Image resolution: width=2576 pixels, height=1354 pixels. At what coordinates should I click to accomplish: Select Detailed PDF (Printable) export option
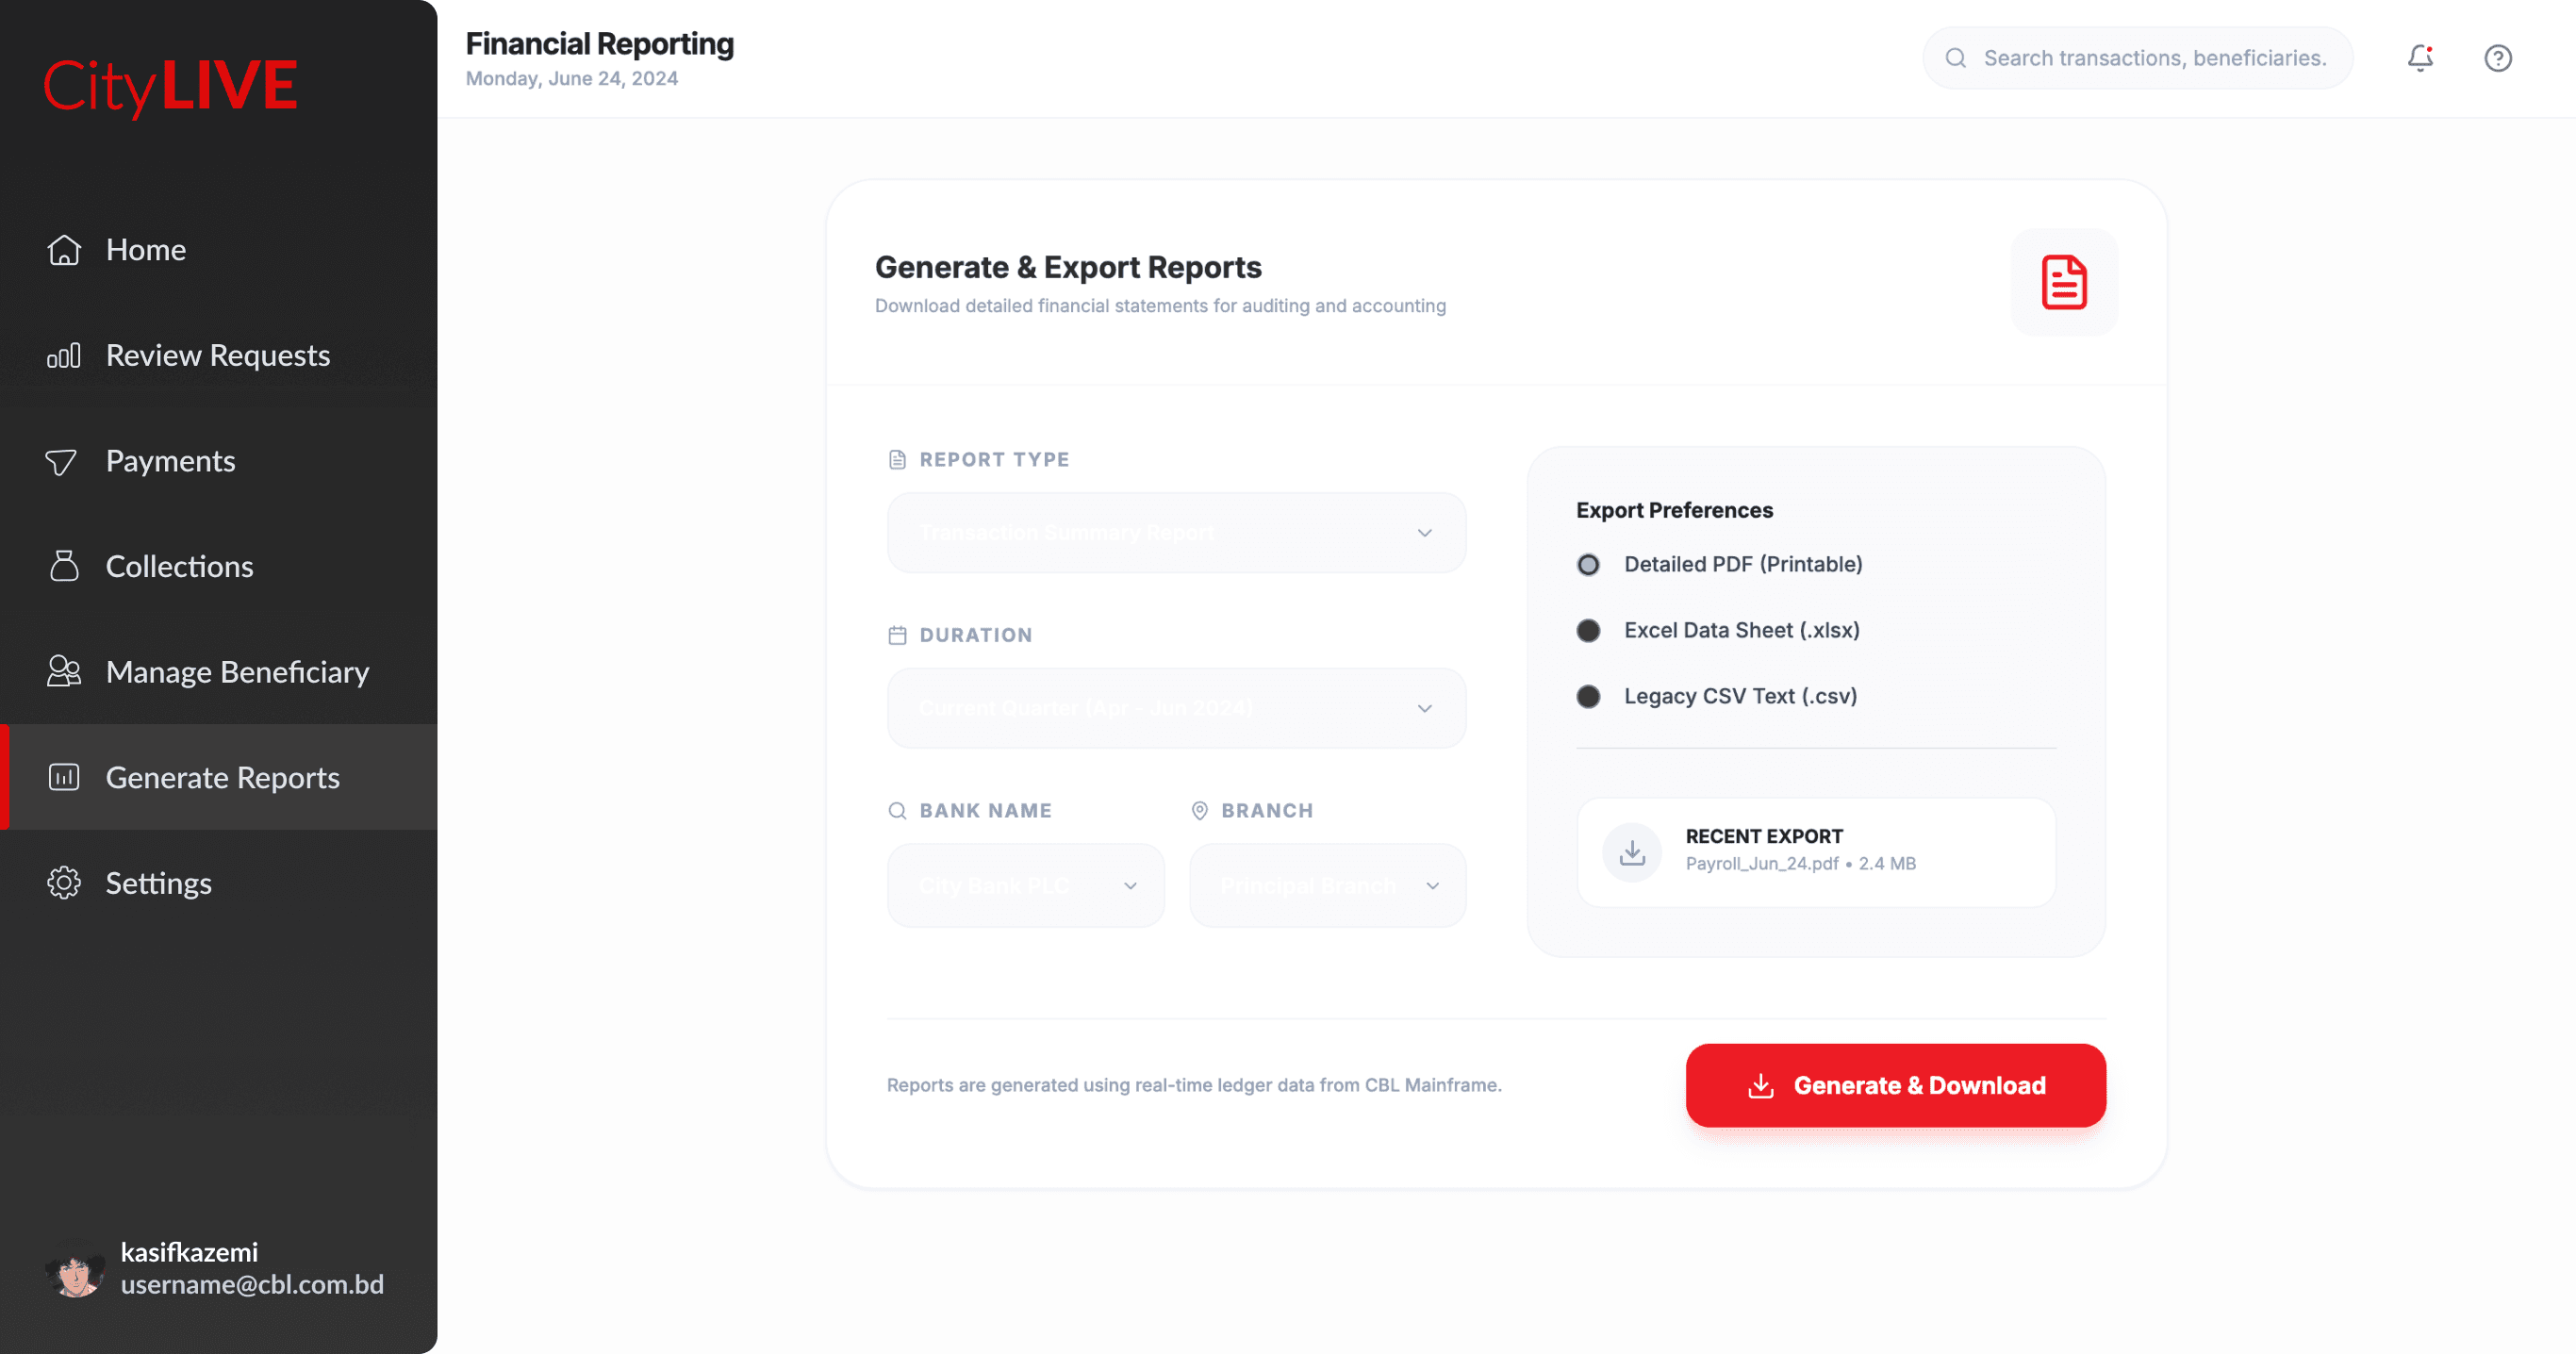pos(1588,565)
